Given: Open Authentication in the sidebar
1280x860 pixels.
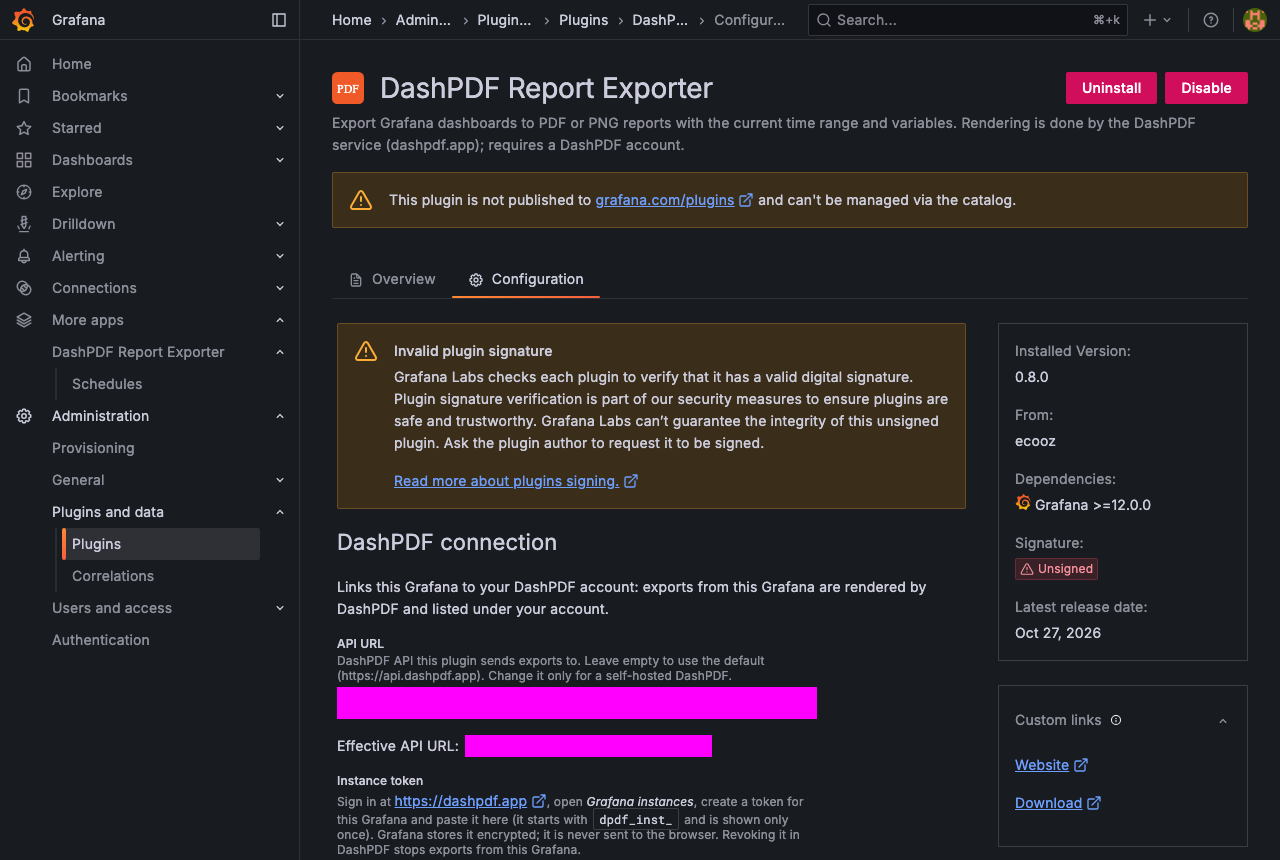Looking at the screenshot, I should point(101,640).
